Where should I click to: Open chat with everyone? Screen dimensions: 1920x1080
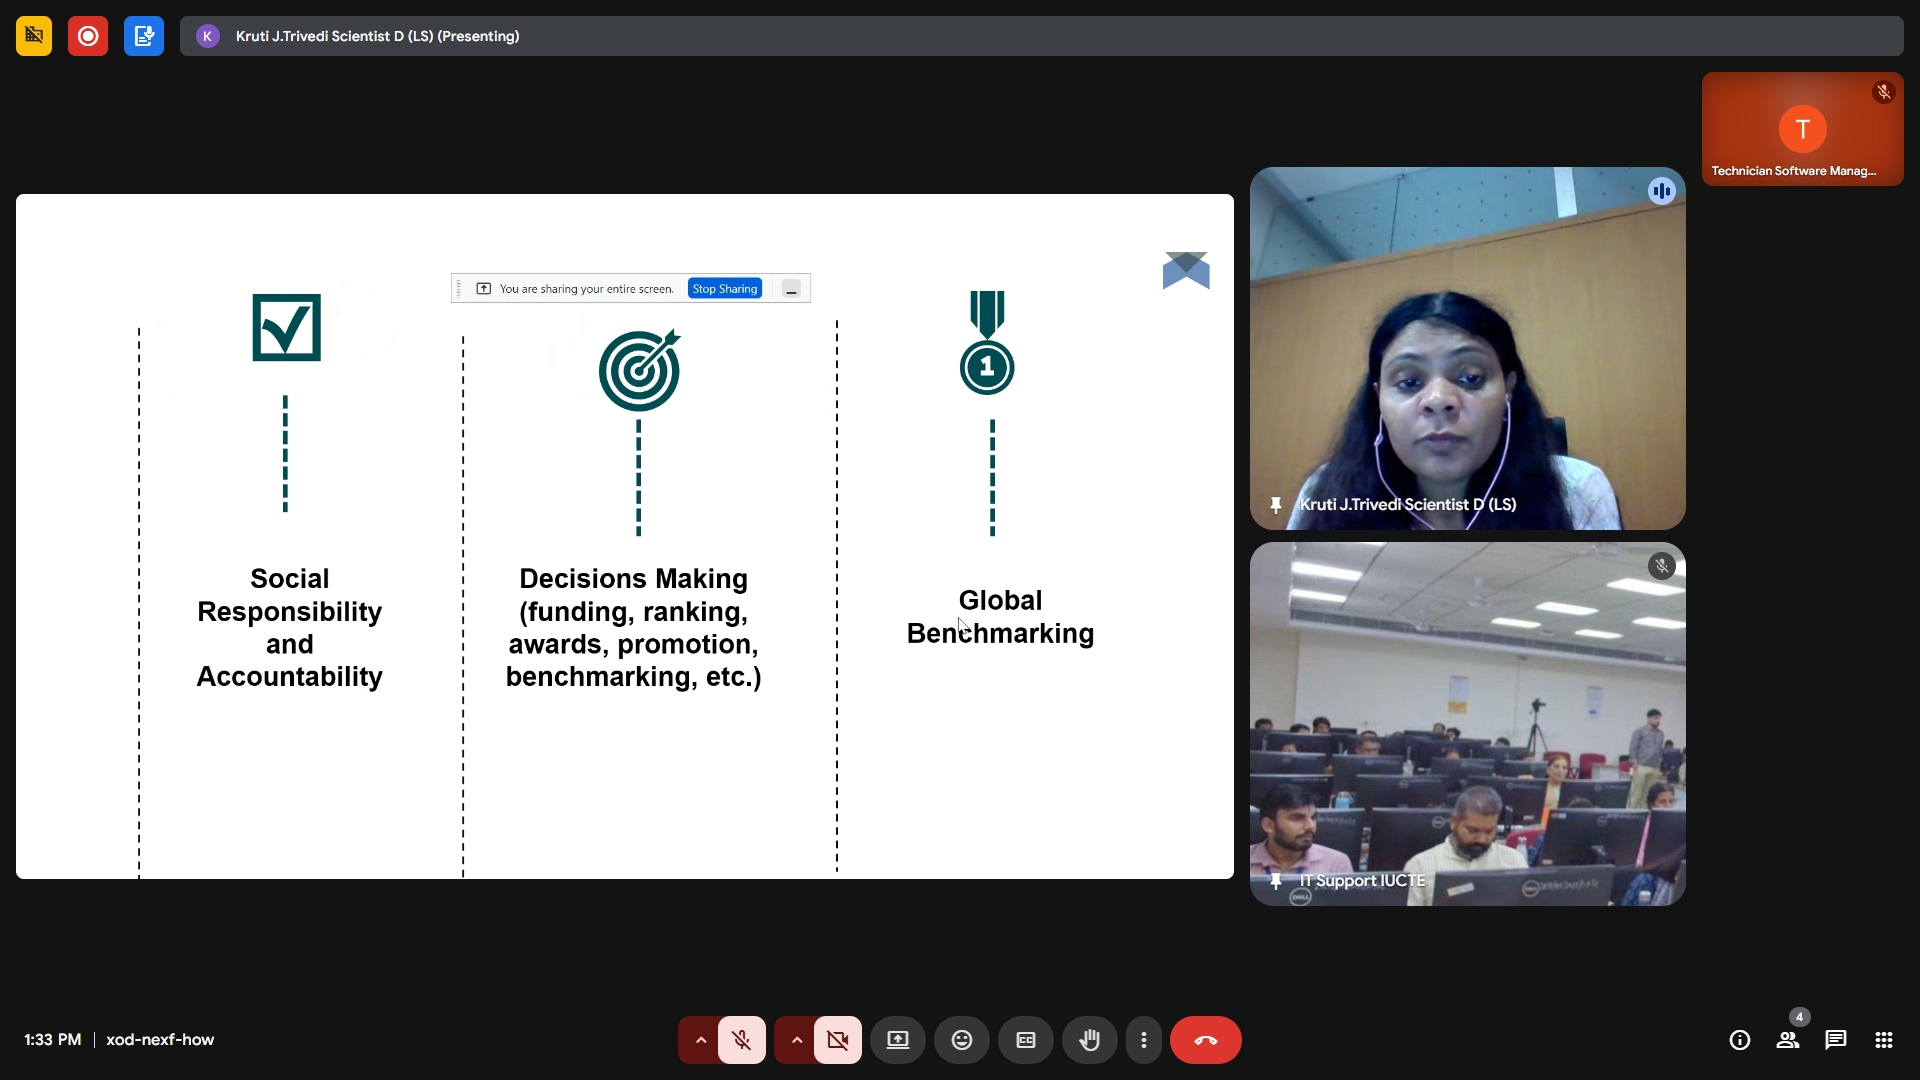(x=1835, y=1040)
